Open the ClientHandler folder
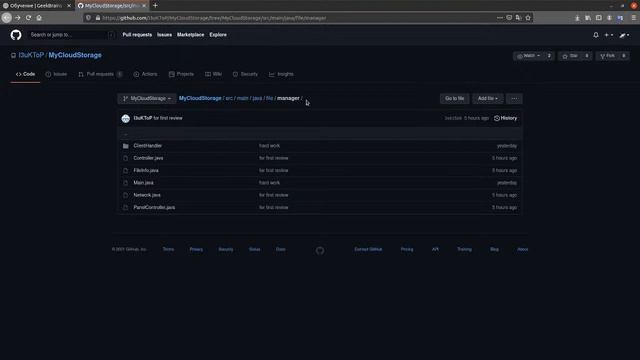The width and height of the screenshot is (640, 360). coord(147,146)
